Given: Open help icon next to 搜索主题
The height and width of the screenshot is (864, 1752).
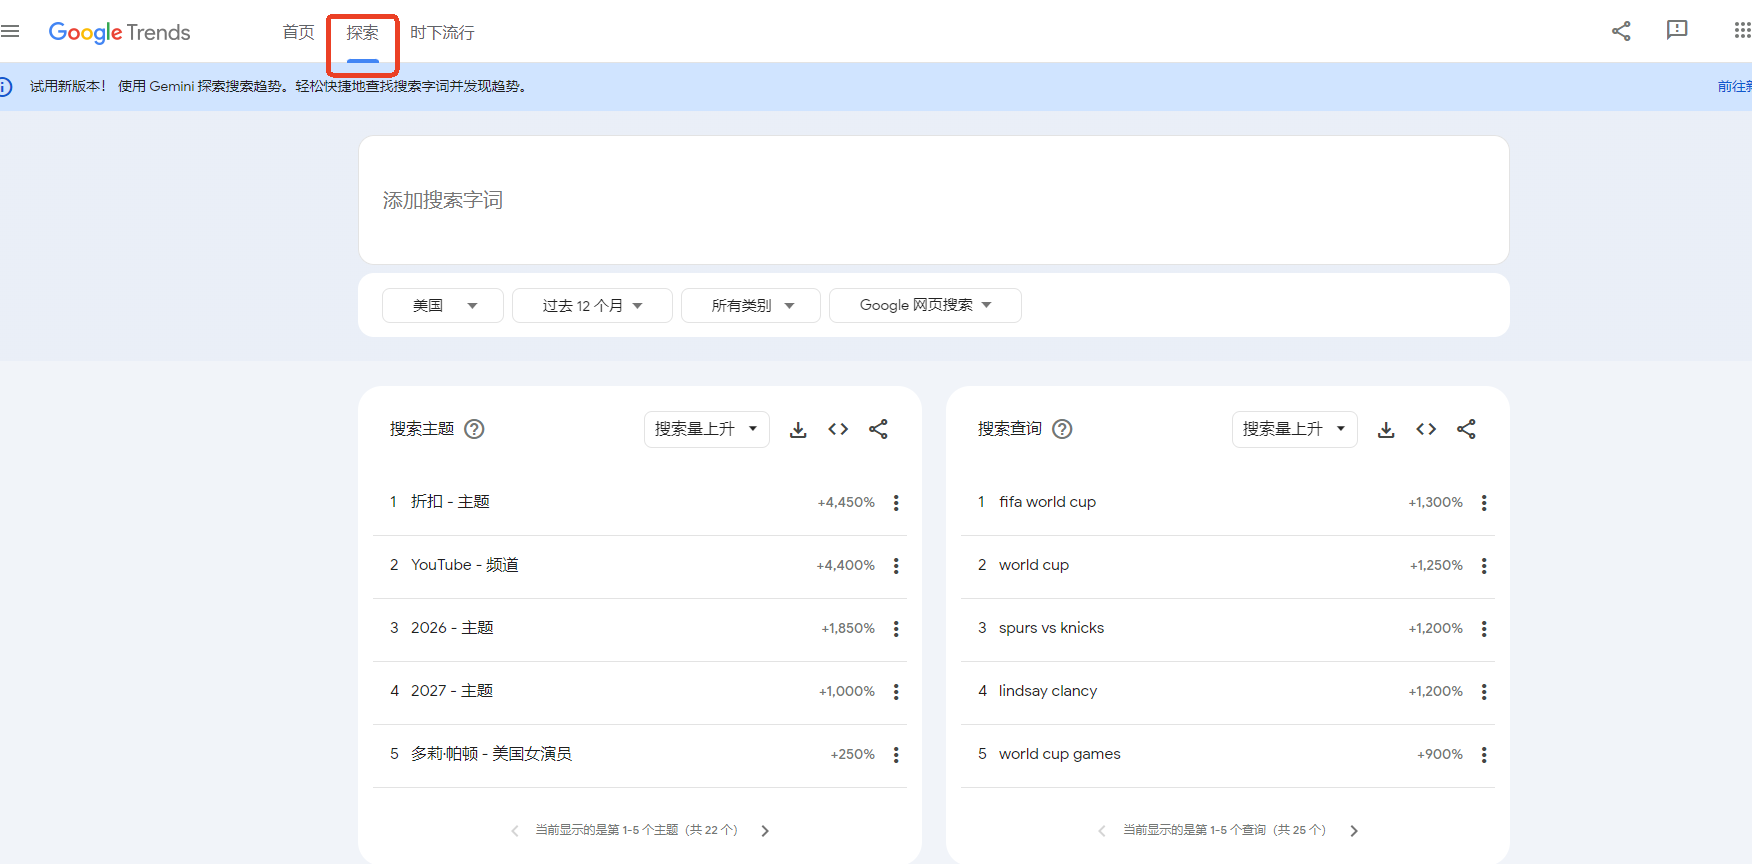Looking at the screenshot, I should (475, 429).
